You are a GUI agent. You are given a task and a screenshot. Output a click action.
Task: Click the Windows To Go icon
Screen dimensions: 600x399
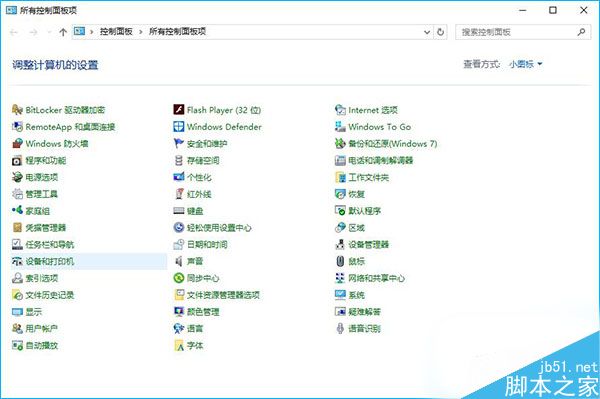coord(340,127)
